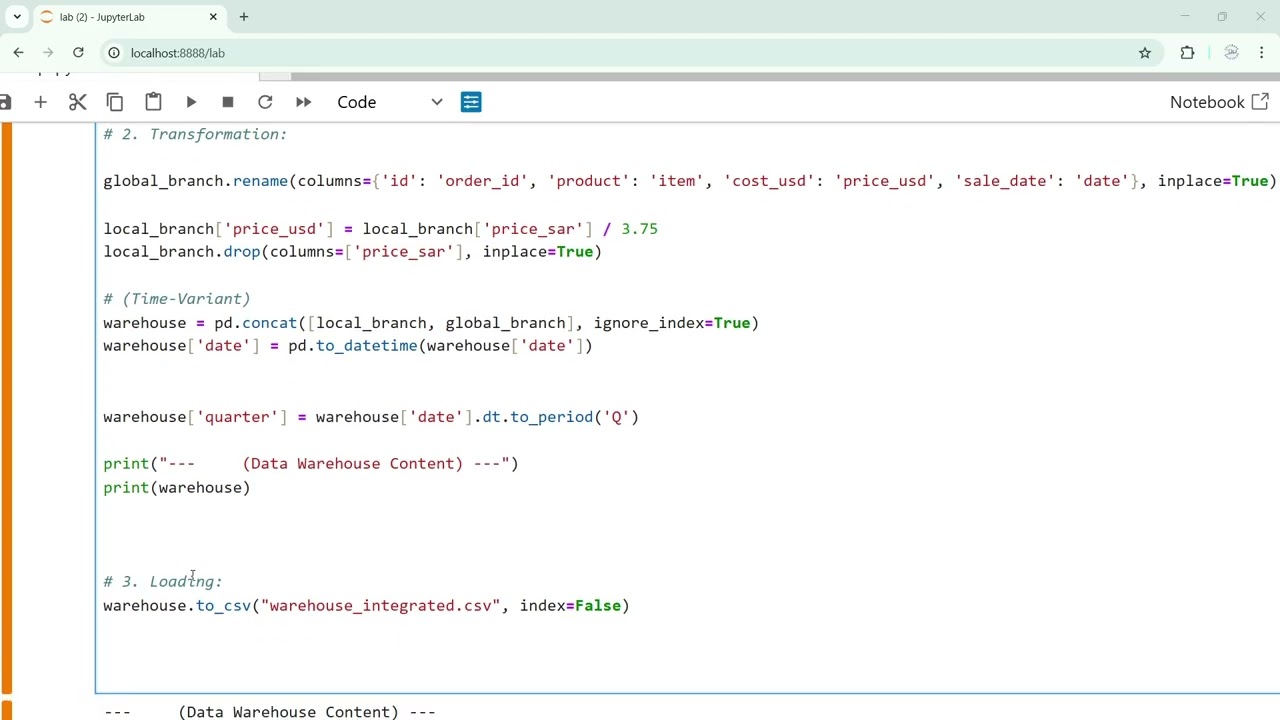This screenshot has height=720, width=1280.
Task: Click the global_branch.rename code line
Action: 690,181
